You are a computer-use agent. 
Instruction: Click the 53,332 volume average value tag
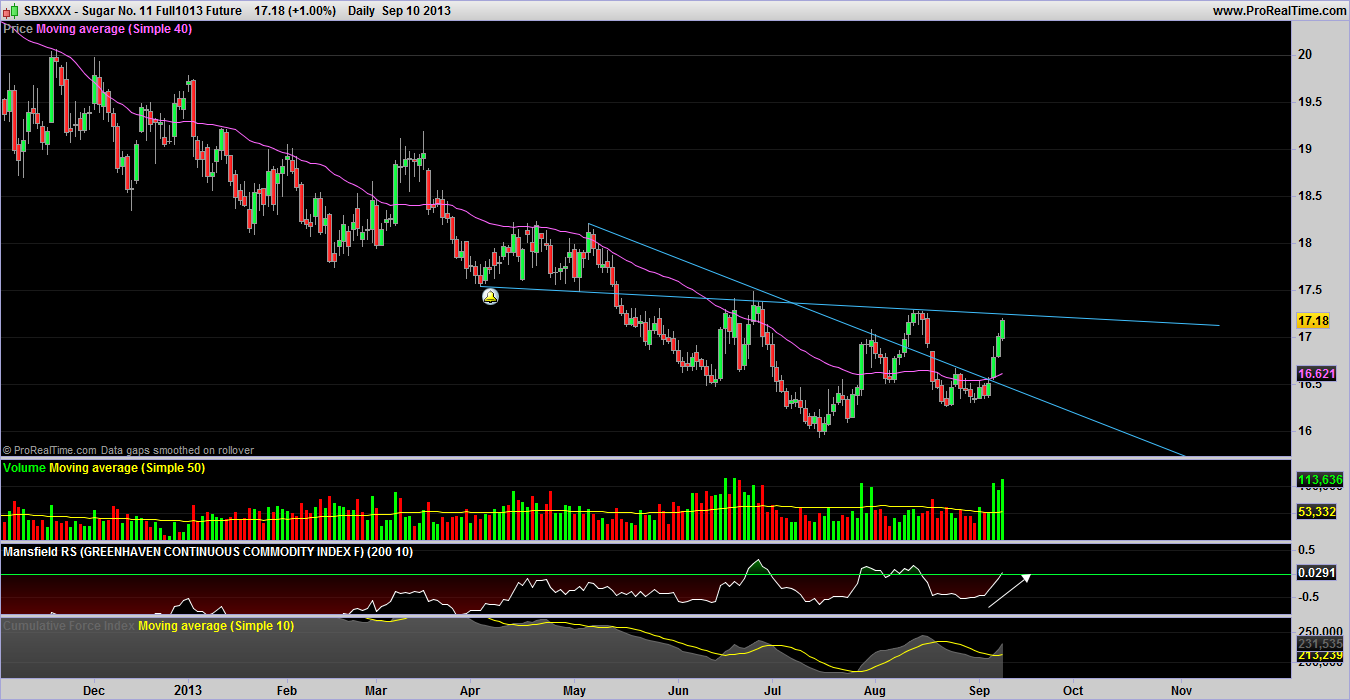coord(1314,512)
